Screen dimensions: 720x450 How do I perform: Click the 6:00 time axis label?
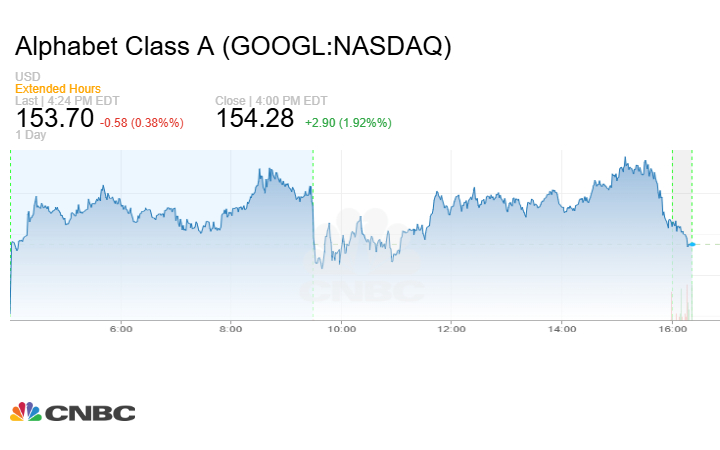121,328
